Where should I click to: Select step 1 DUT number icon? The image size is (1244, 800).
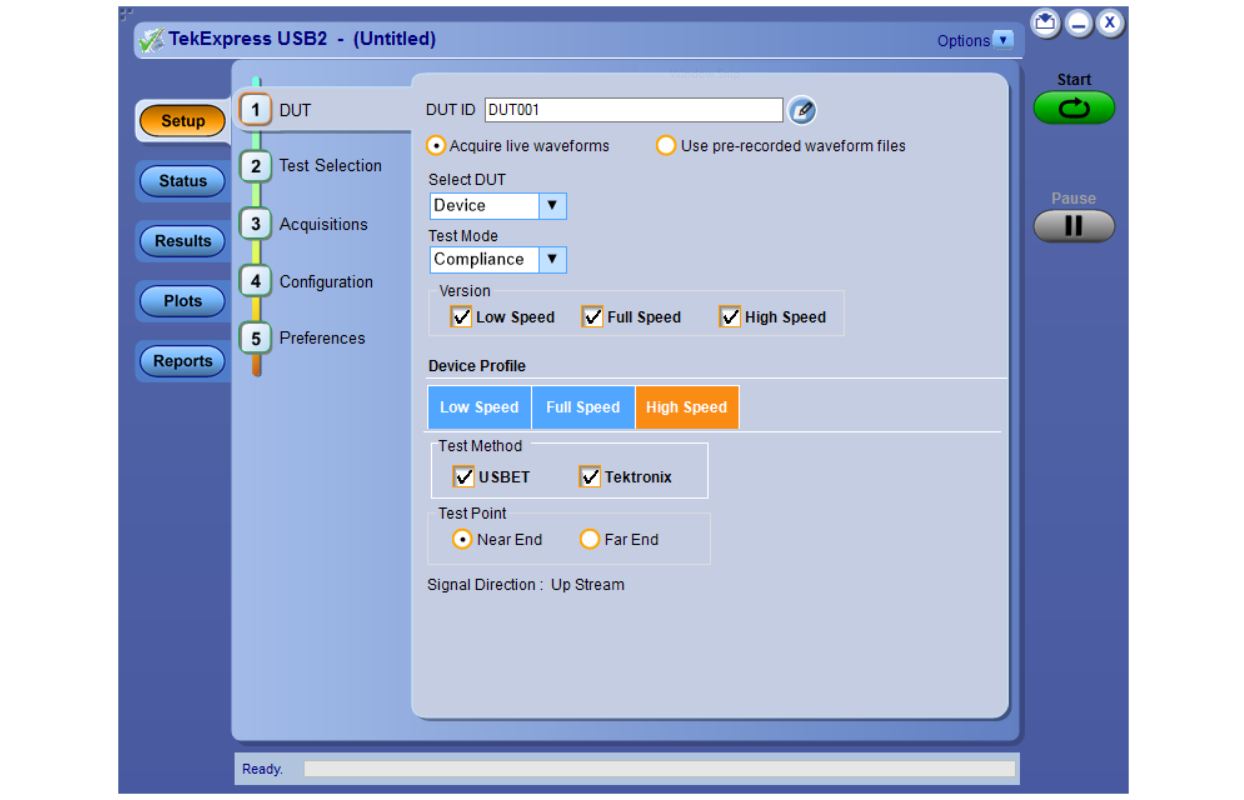[256, 110]
